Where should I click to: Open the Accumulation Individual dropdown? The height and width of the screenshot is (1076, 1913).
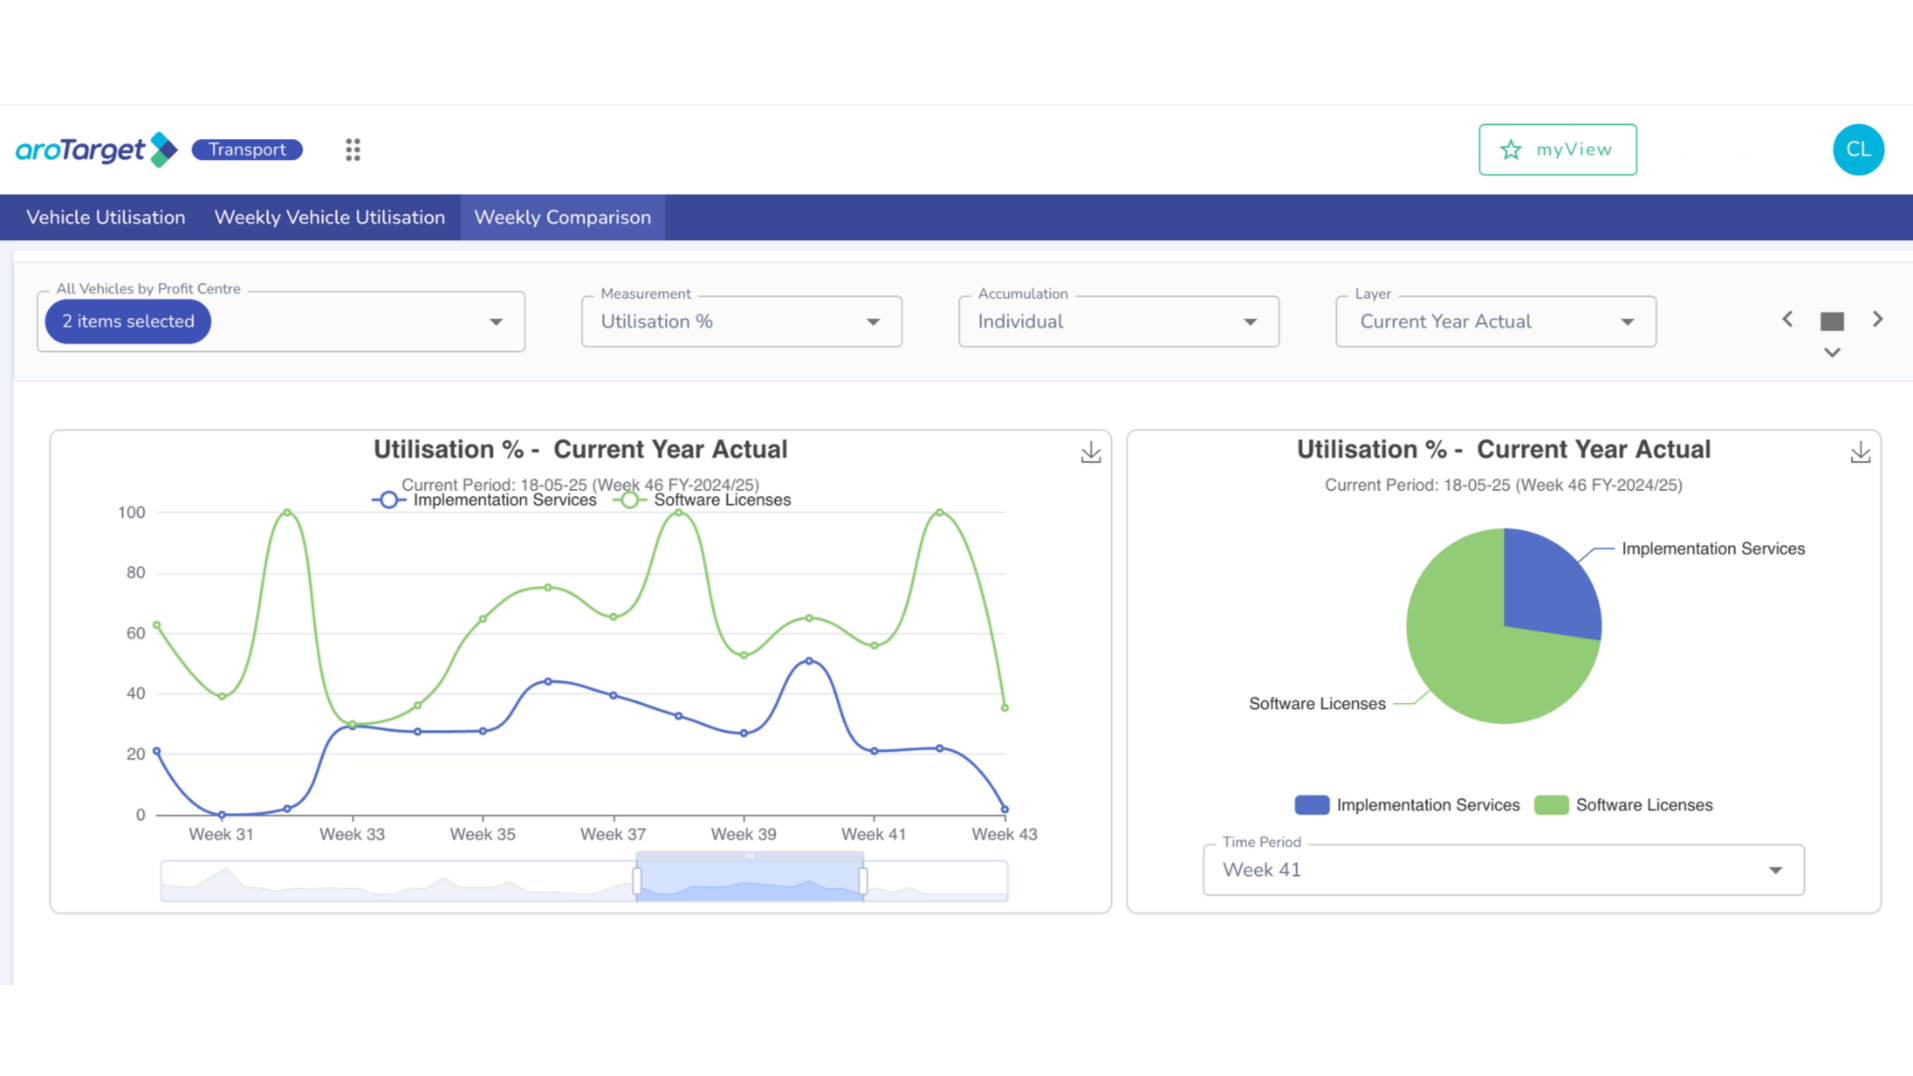pos(1119,321)
